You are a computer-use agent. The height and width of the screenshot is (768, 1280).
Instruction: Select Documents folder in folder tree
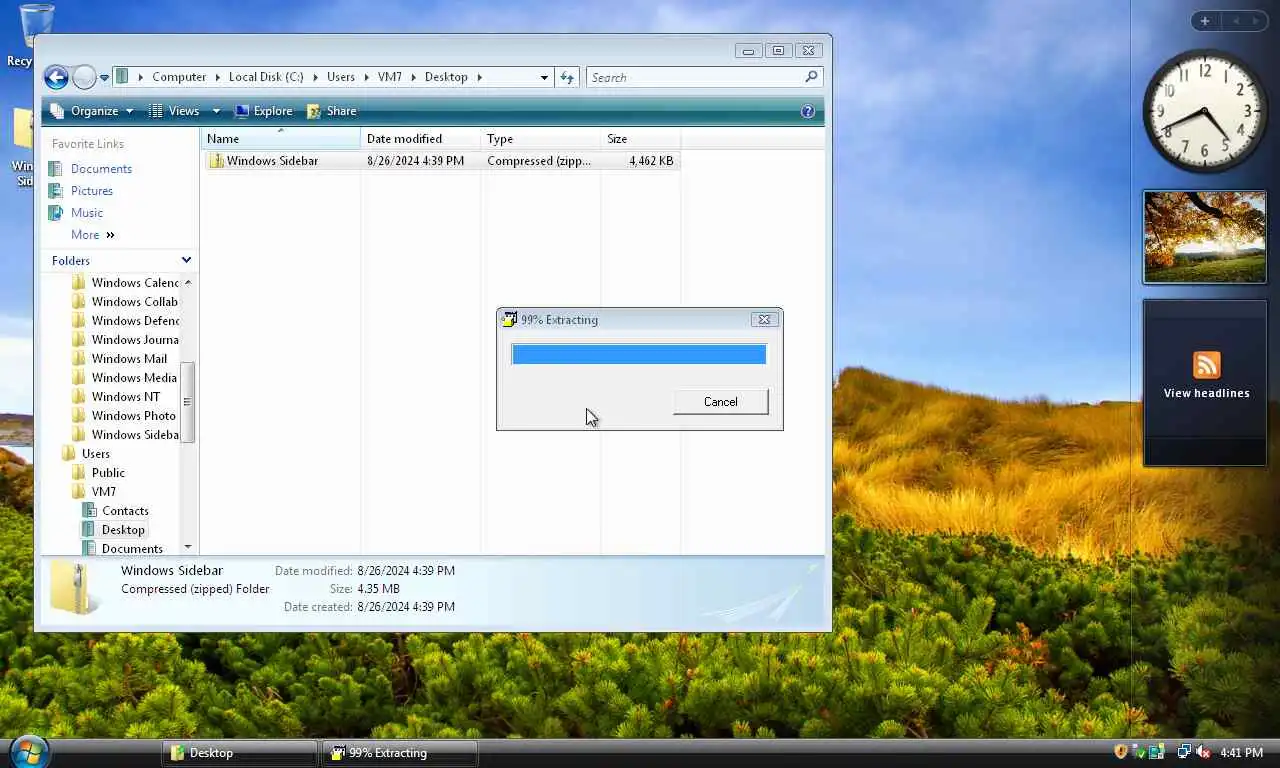pyautogui.click(x=132, y=549)
